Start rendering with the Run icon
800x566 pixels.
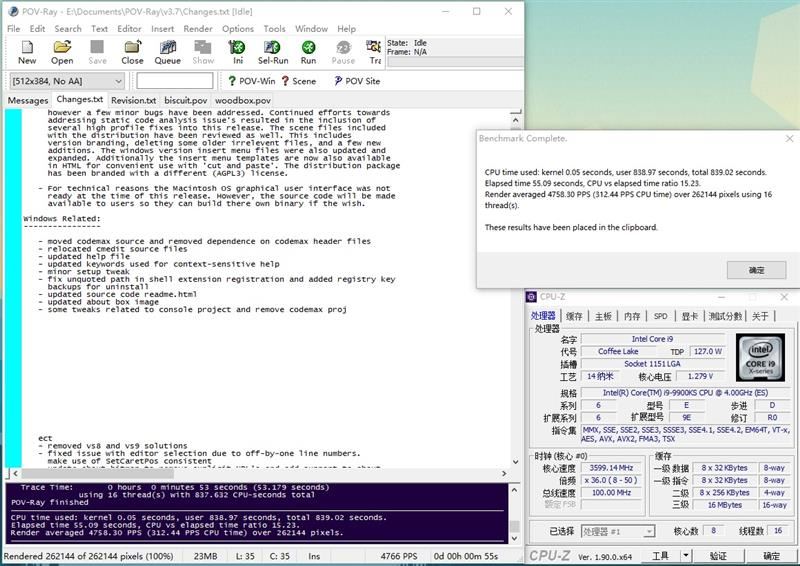tap(308, 53)
